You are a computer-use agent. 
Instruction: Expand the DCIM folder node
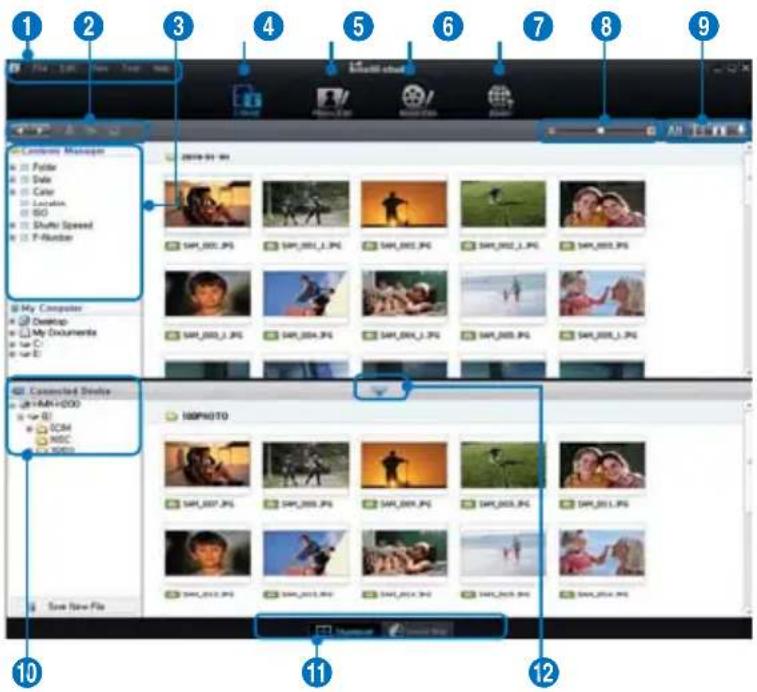click(29, 428)
